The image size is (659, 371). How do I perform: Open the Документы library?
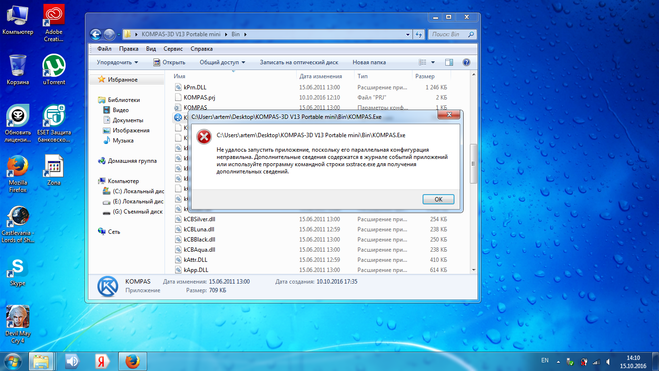coord(123,120)
